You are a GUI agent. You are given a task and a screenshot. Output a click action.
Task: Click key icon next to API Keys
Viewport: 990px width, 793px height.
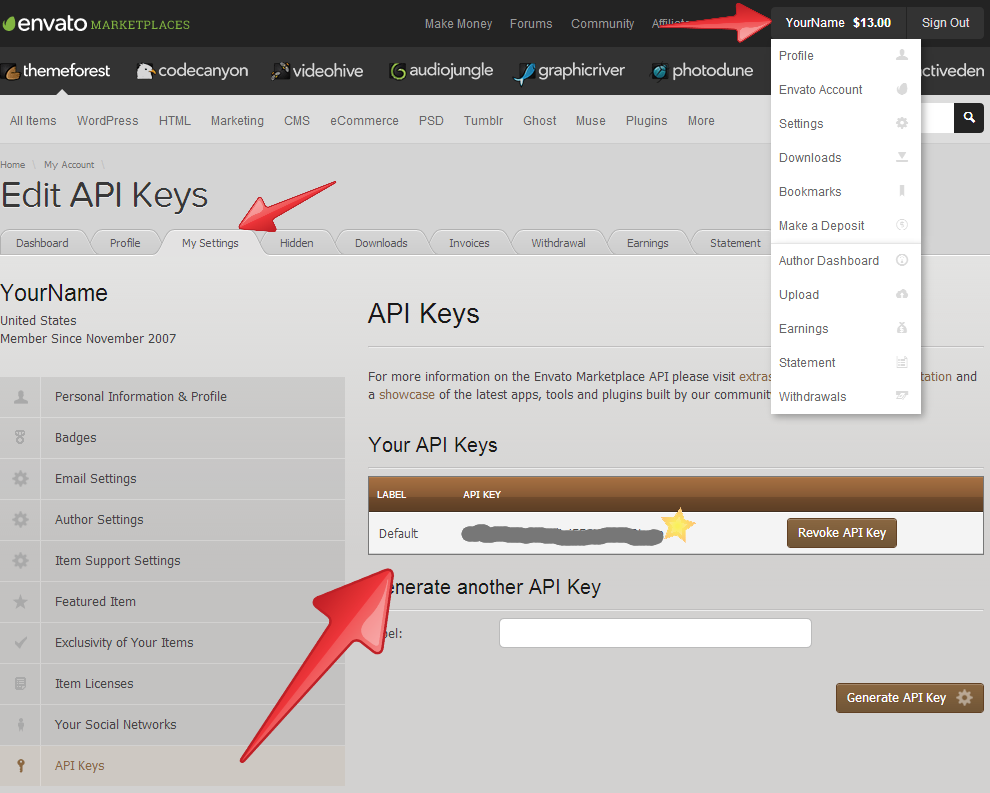21,765
